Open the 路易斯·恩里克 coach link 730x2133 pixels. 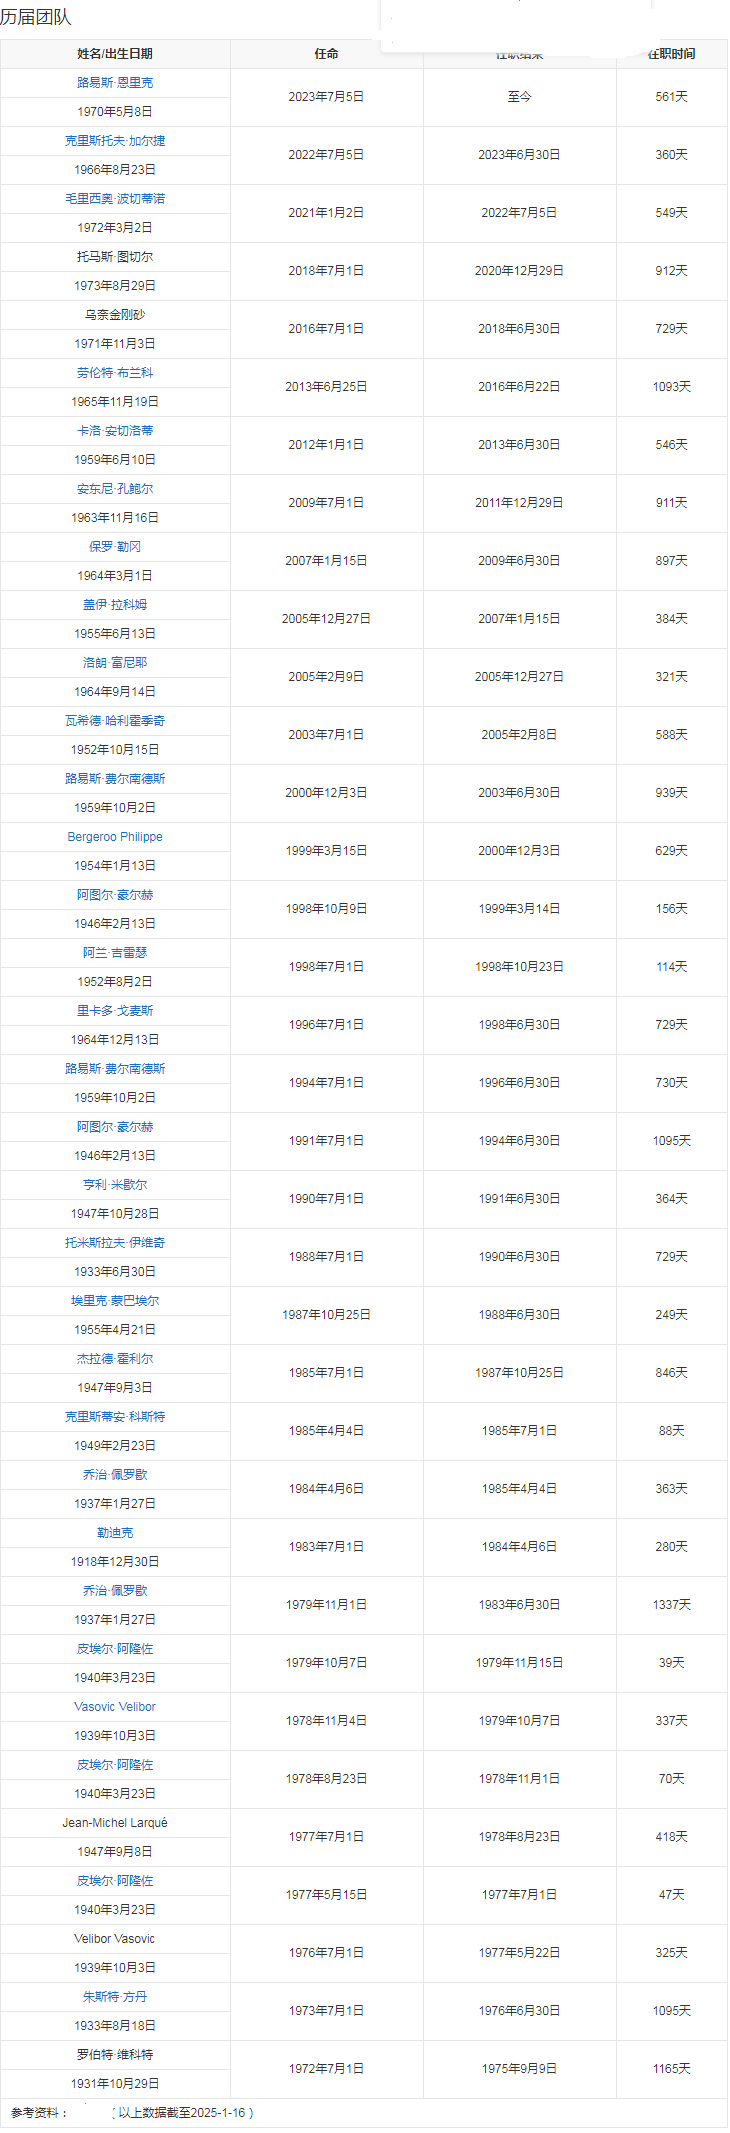(115, 83)
